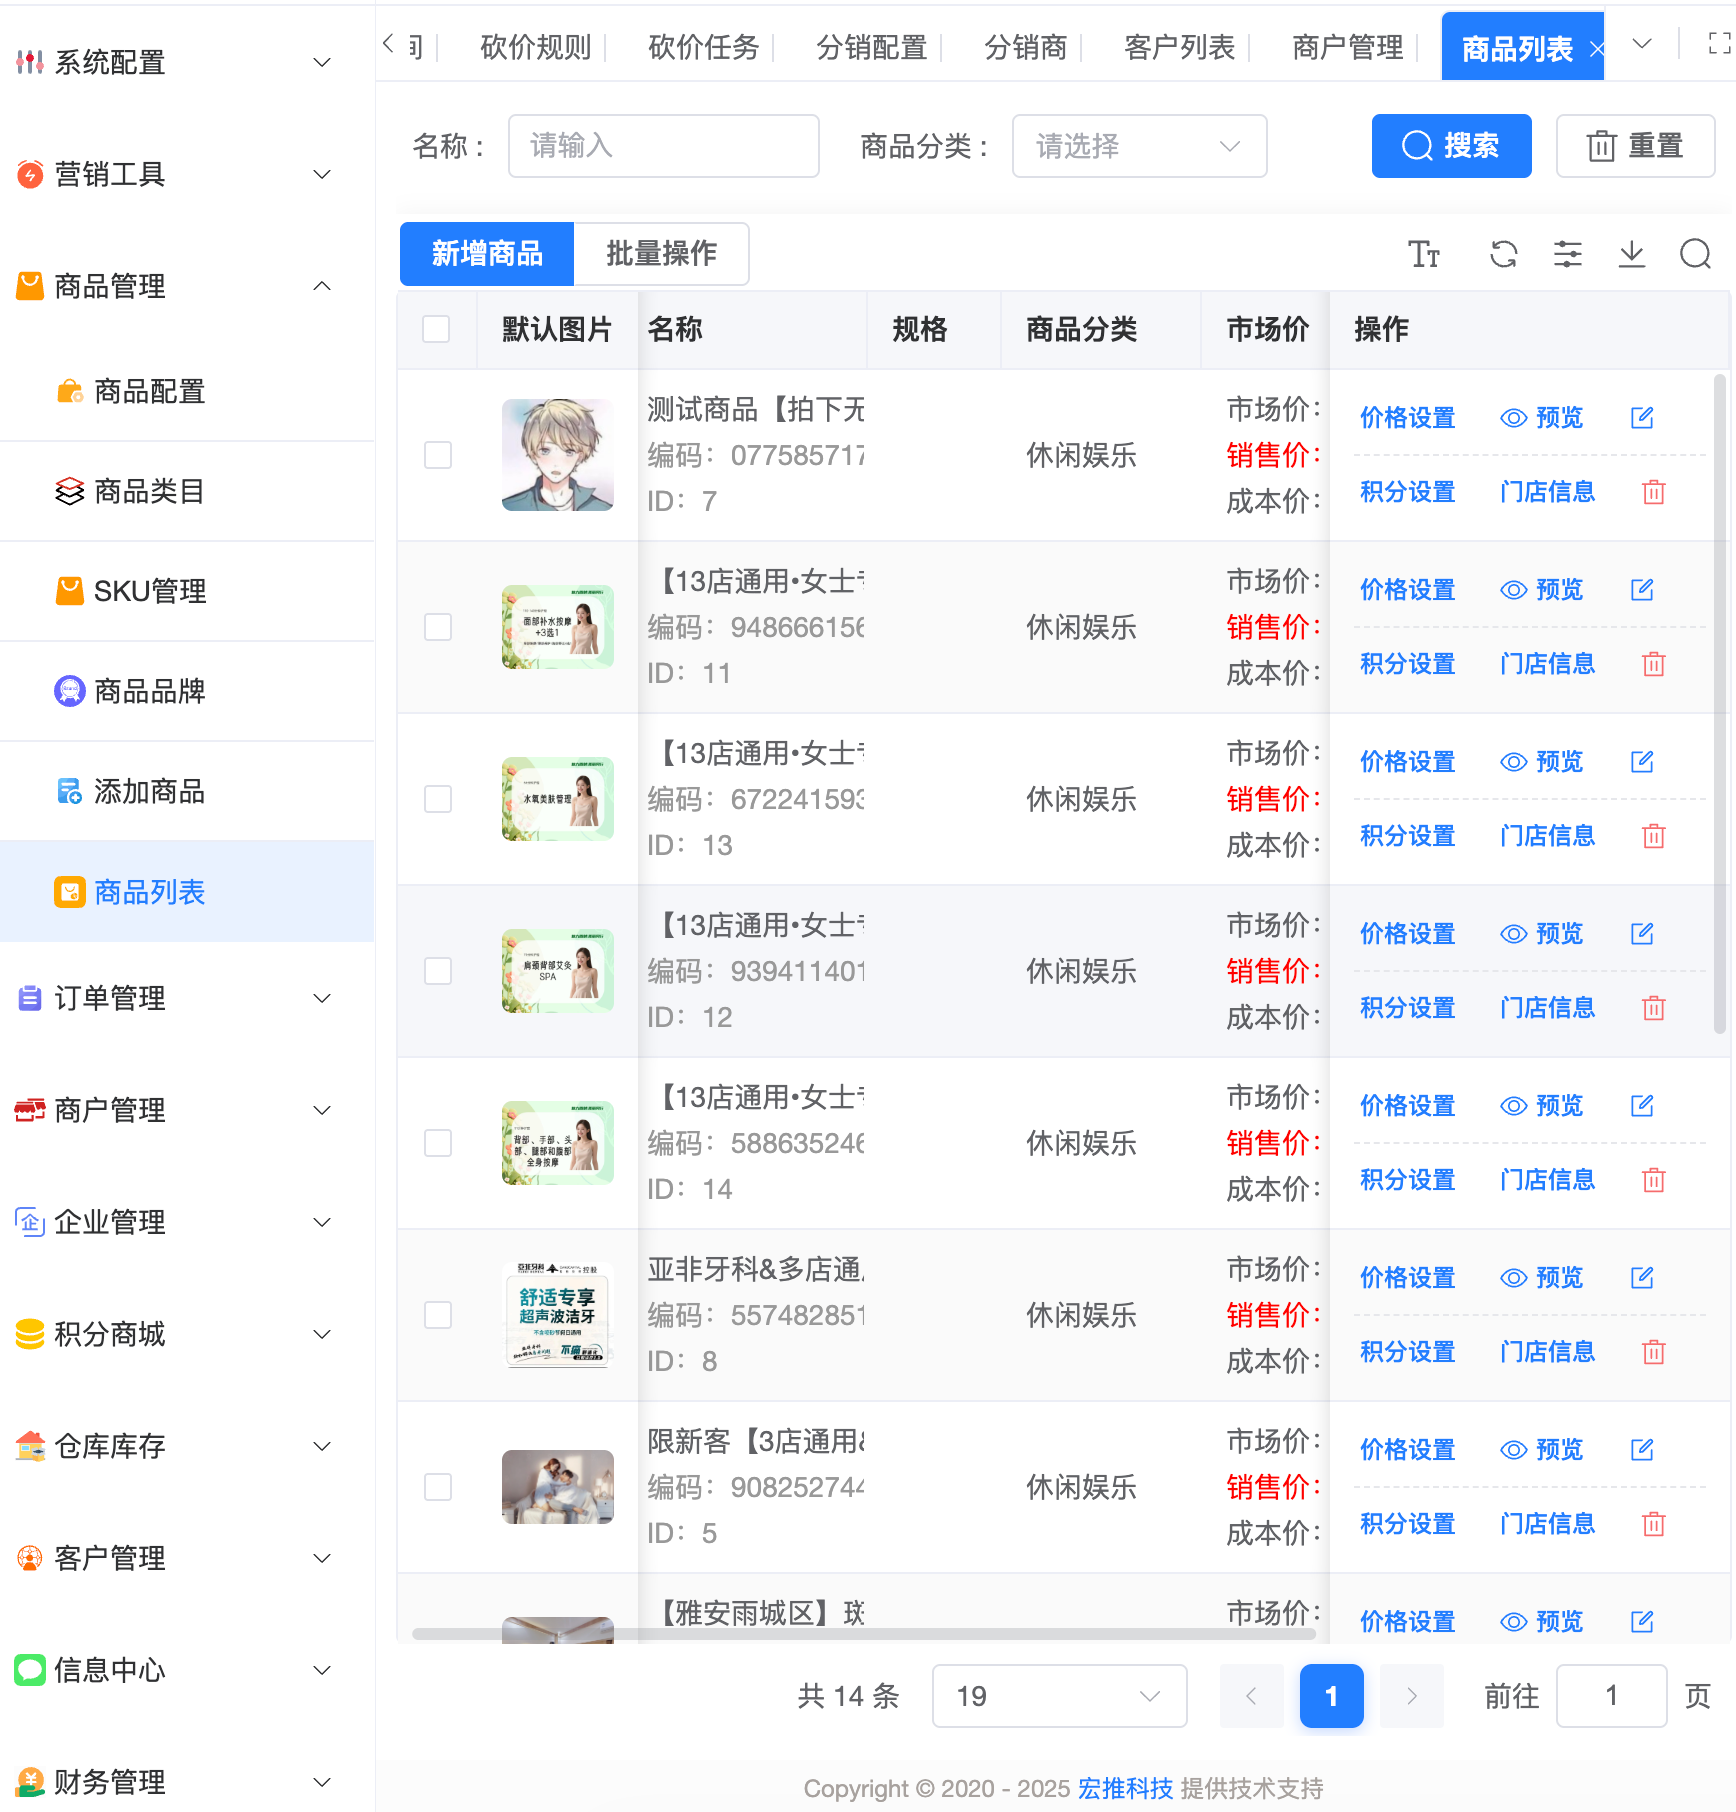The height and width of the screenshot is (1812, 1736).
Task: Click the refresh table icon
Action: click(1503, 255)
